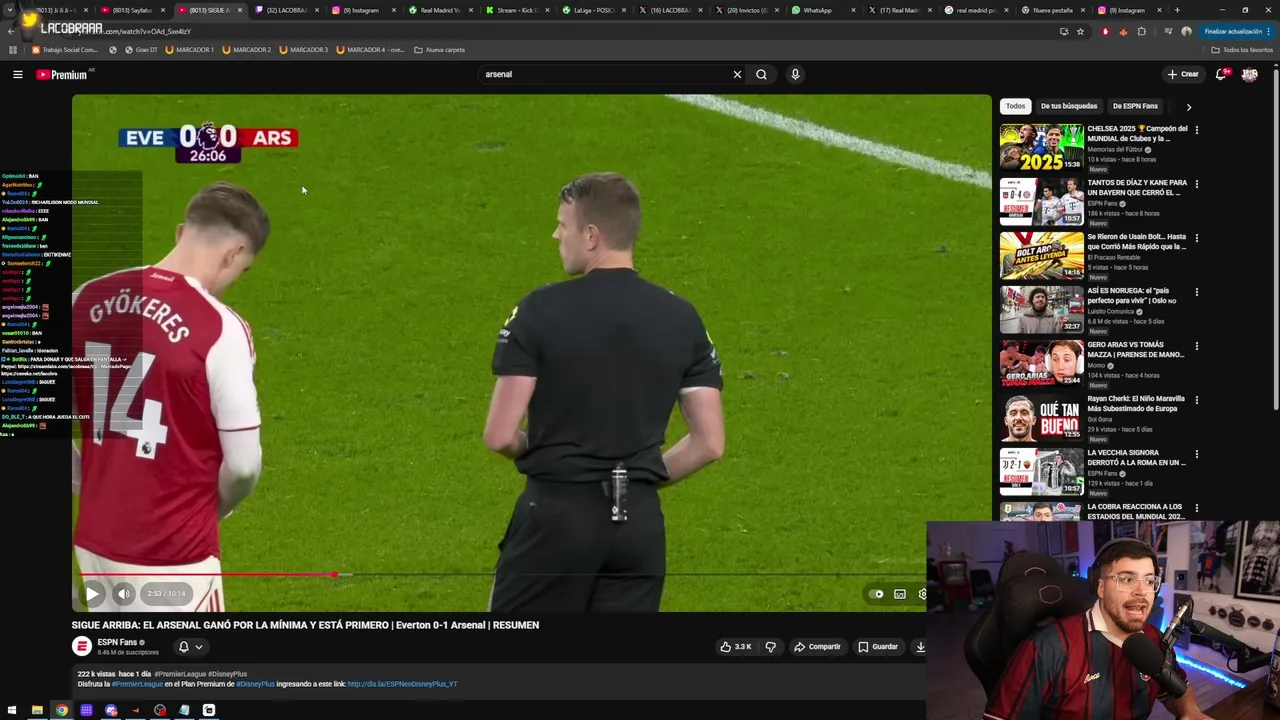Play the paused Everton vs Arsenal video

point(92,594)
